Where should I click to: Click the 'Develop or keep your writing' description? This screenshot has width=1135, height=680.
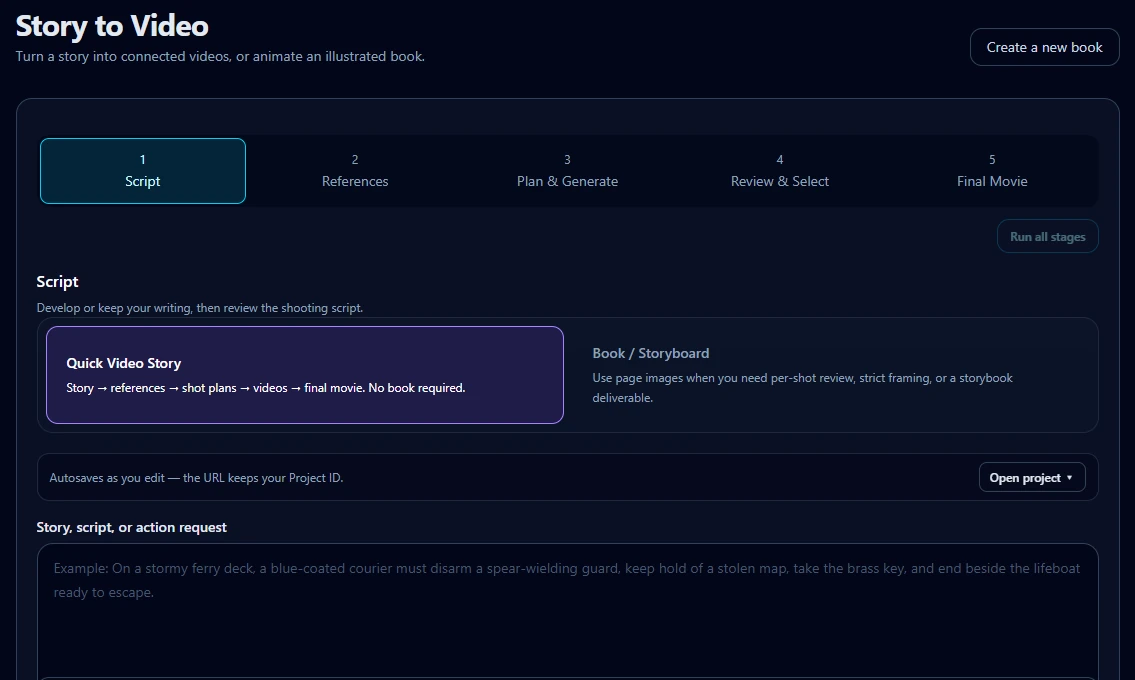coord(200,308)
